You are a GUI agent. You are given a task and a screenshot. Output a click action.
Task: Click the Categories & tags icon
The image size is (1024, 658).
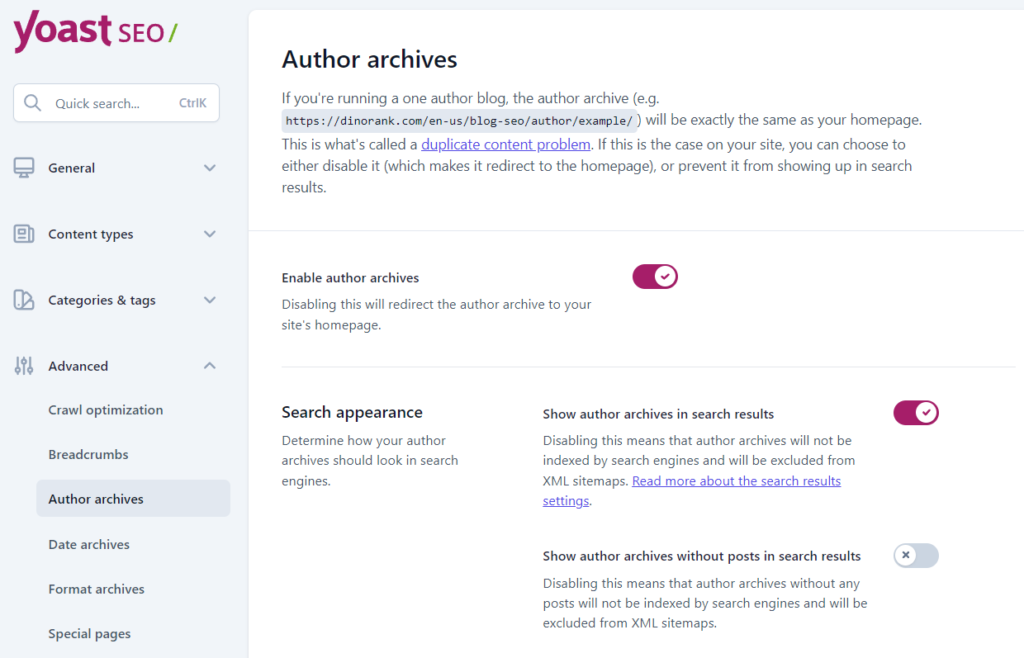pyautogui.click(x=24, y=300)
